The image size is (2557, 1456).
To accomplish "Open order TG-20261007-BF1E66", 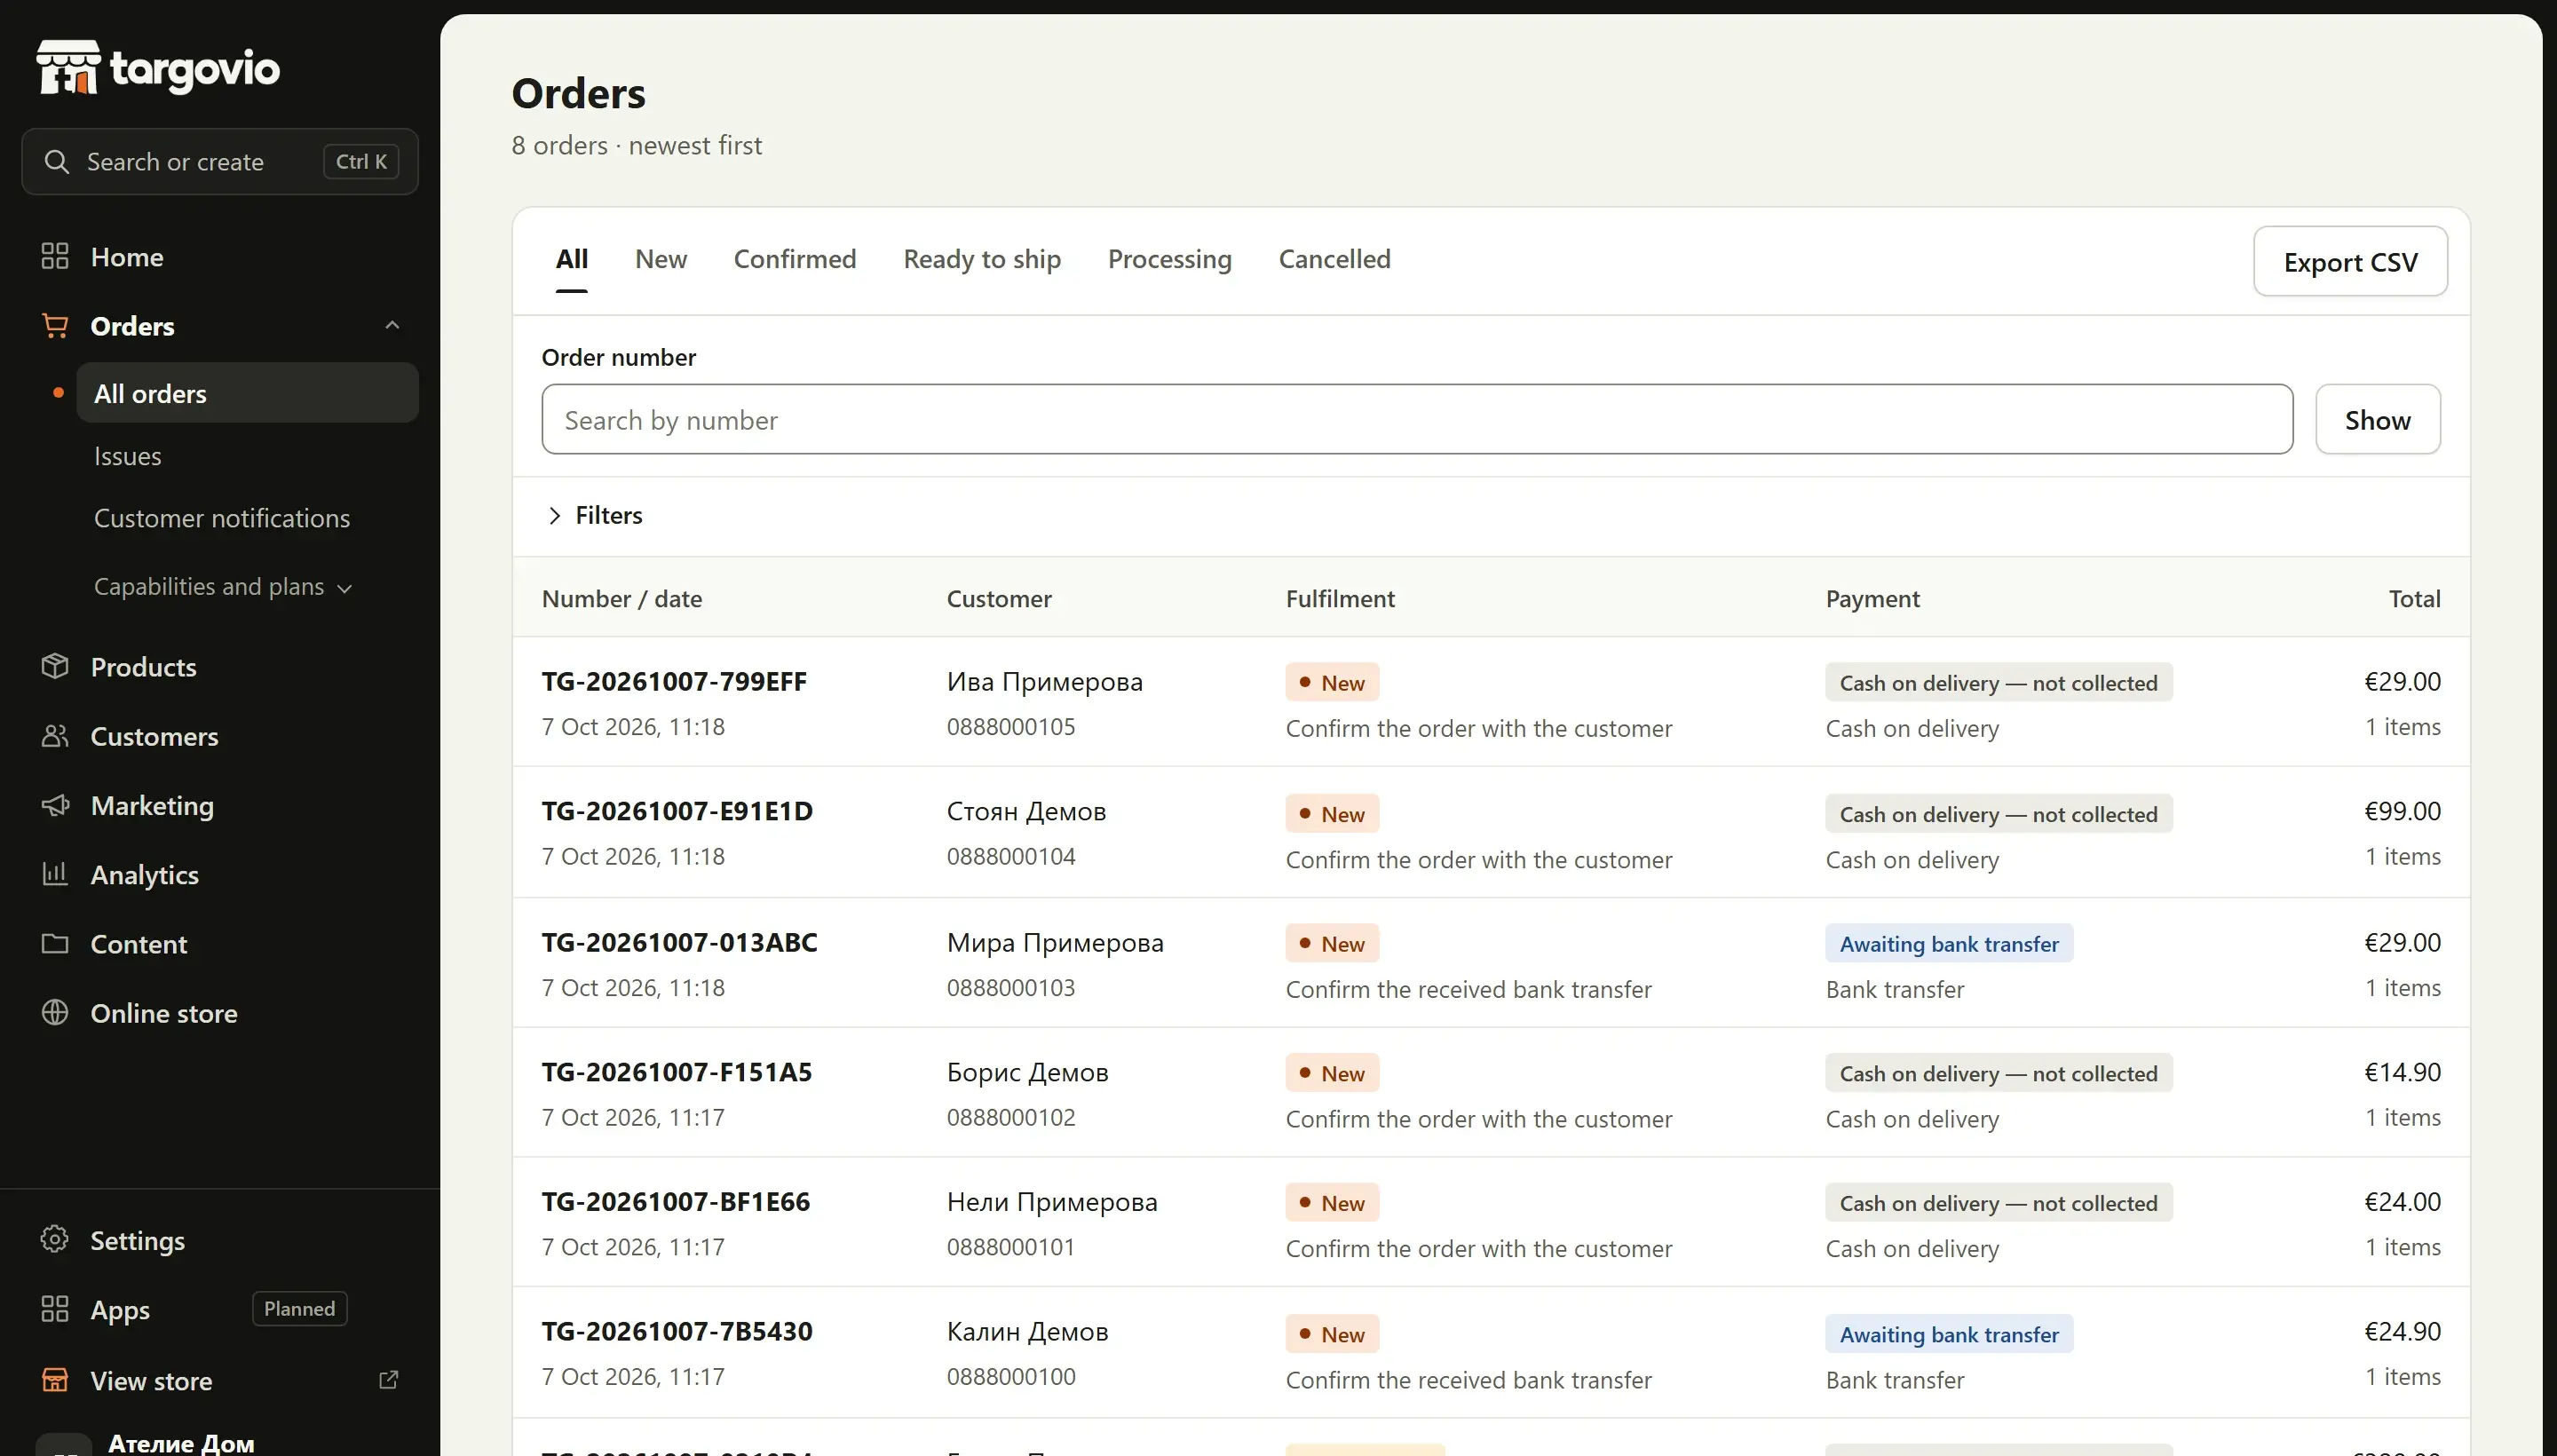I will (x=676, y=1201).
